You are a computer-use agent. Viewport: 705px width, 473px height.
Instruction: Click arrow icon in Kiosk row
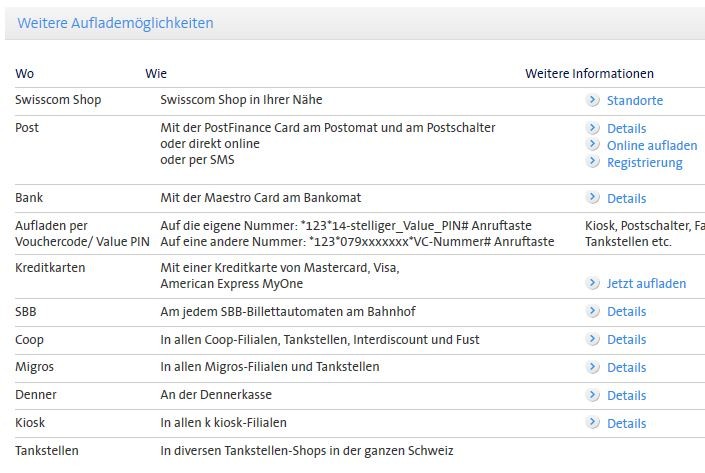[593, 423]
